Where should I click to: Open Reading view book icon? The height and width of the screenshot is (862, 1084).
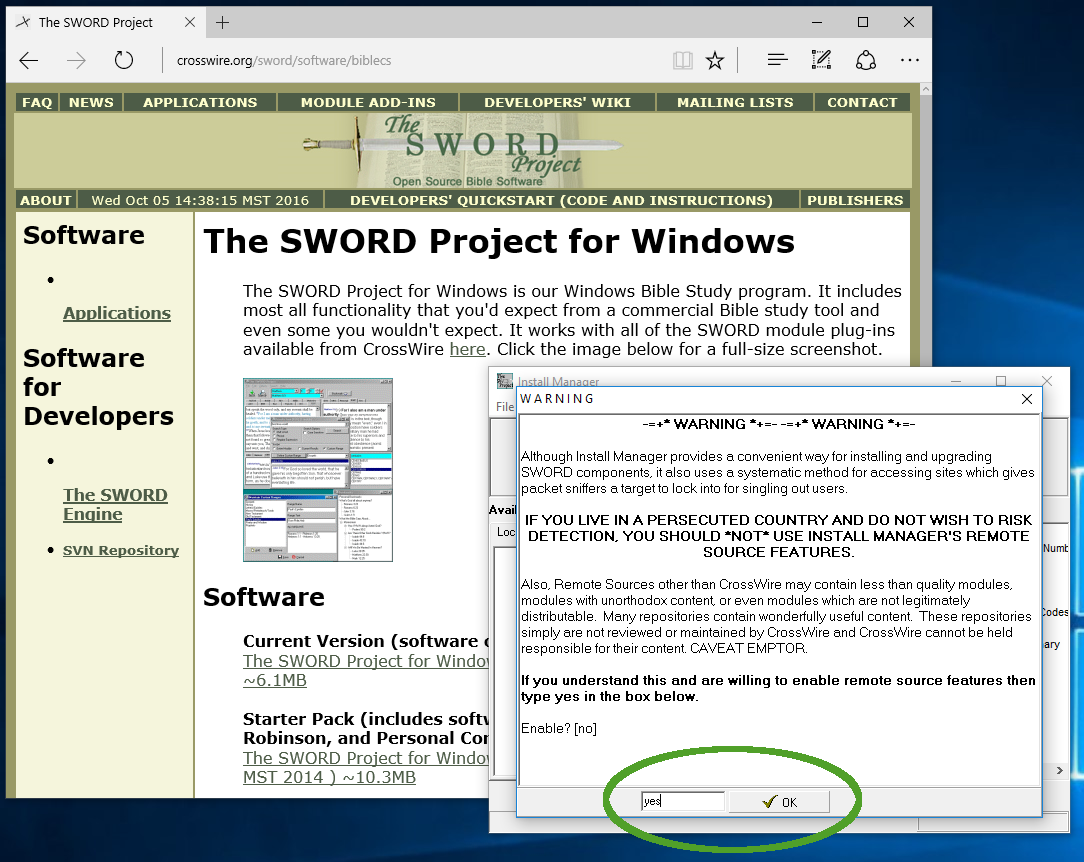(683, 61)
